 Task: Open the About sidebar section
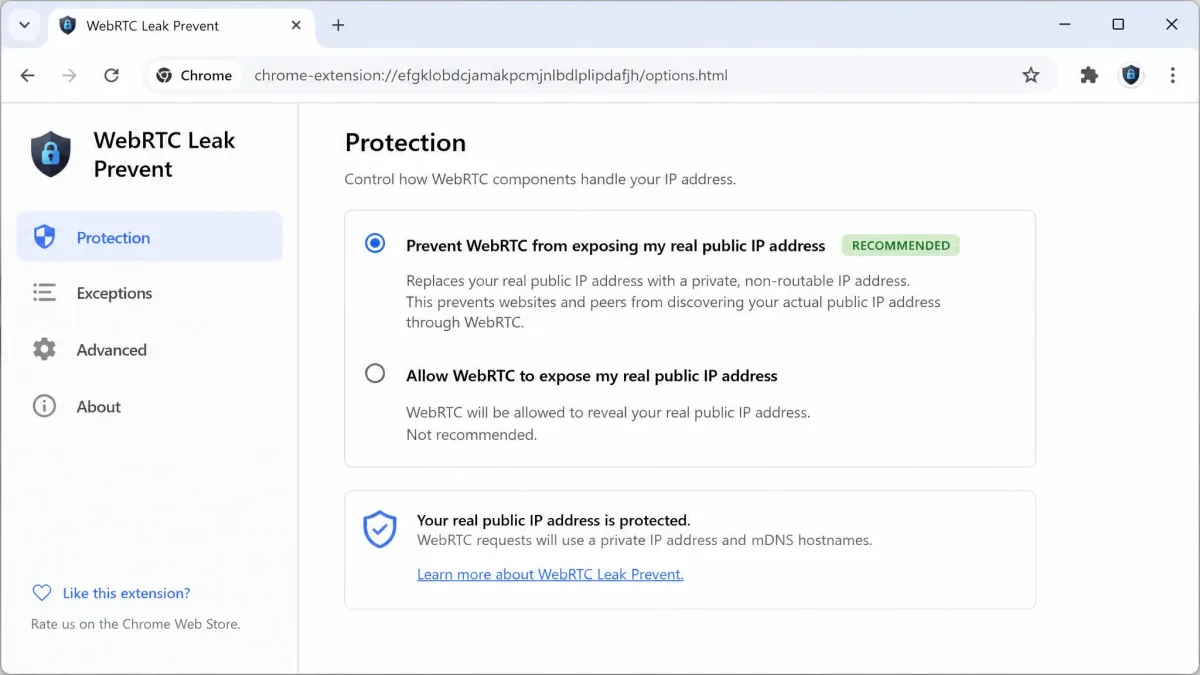[149, 407]
